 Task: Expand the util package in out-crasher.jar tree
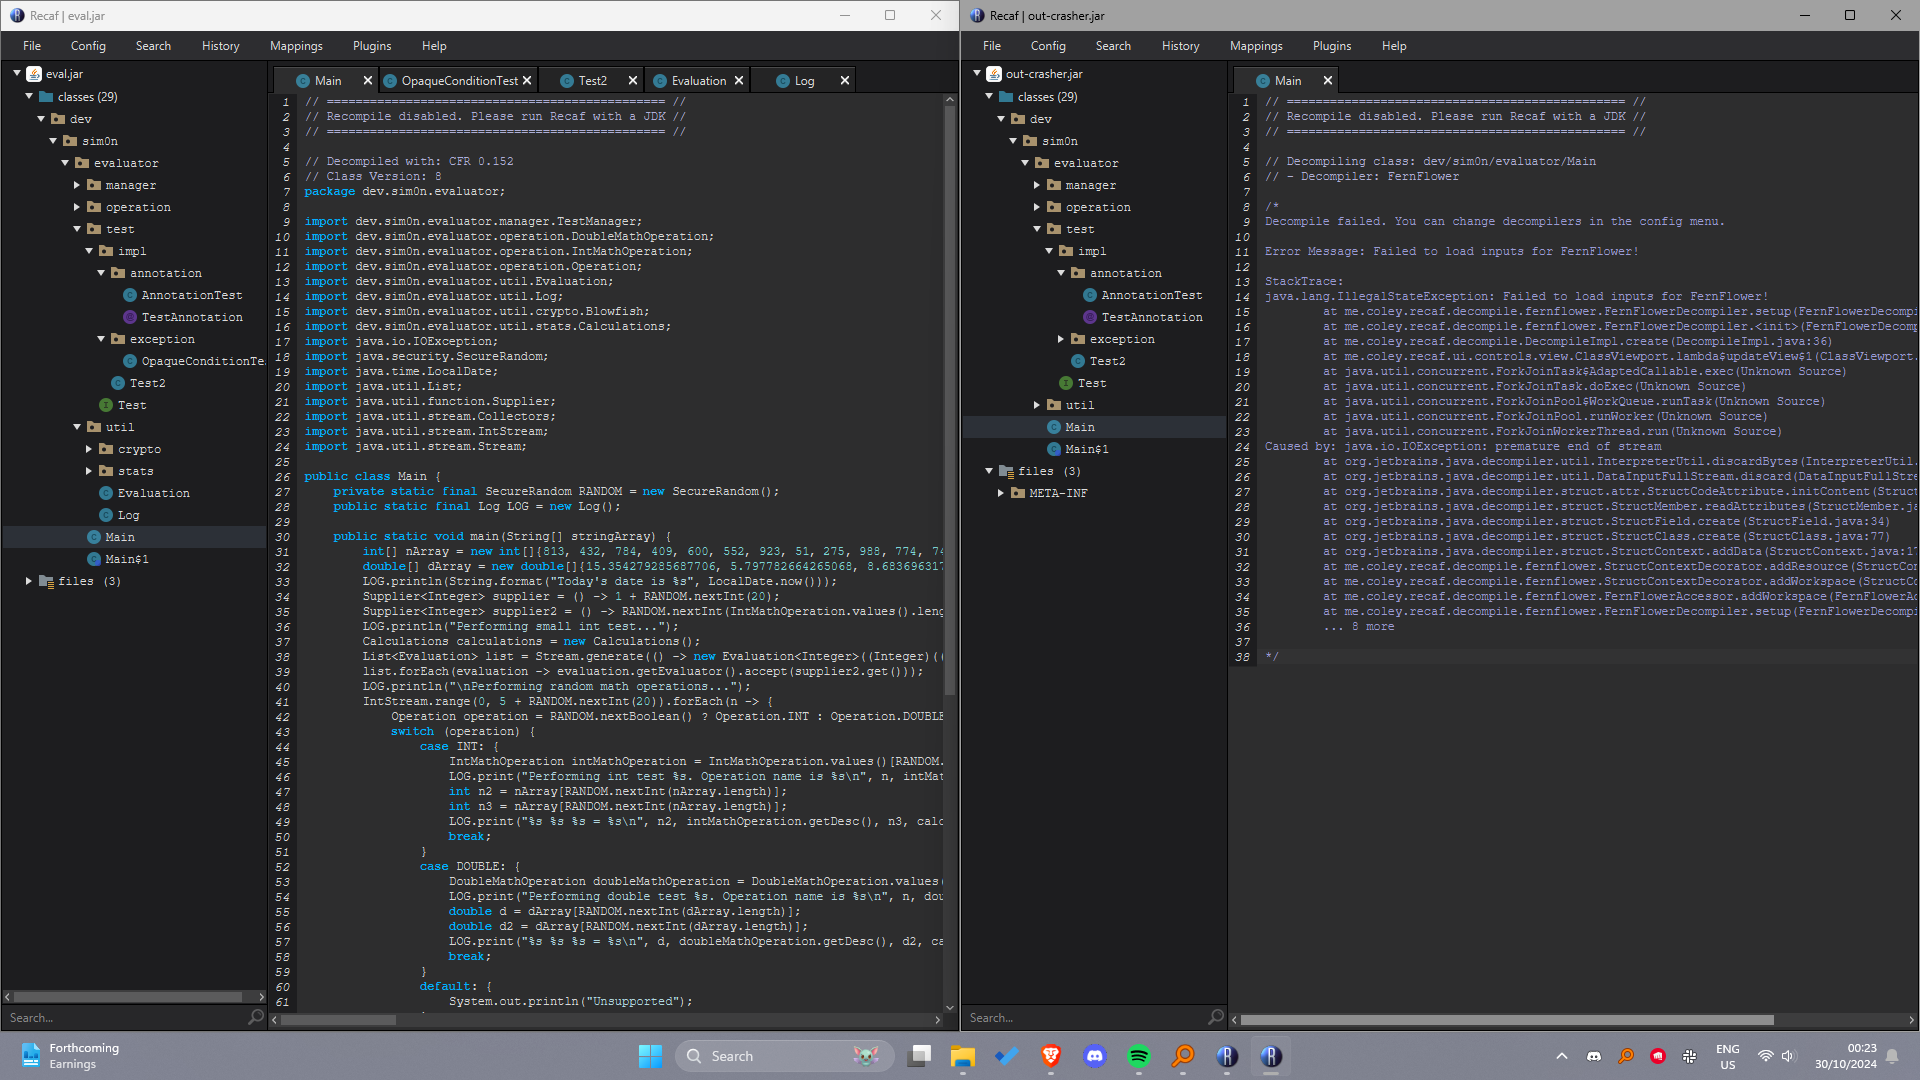tap(1037, 405)
